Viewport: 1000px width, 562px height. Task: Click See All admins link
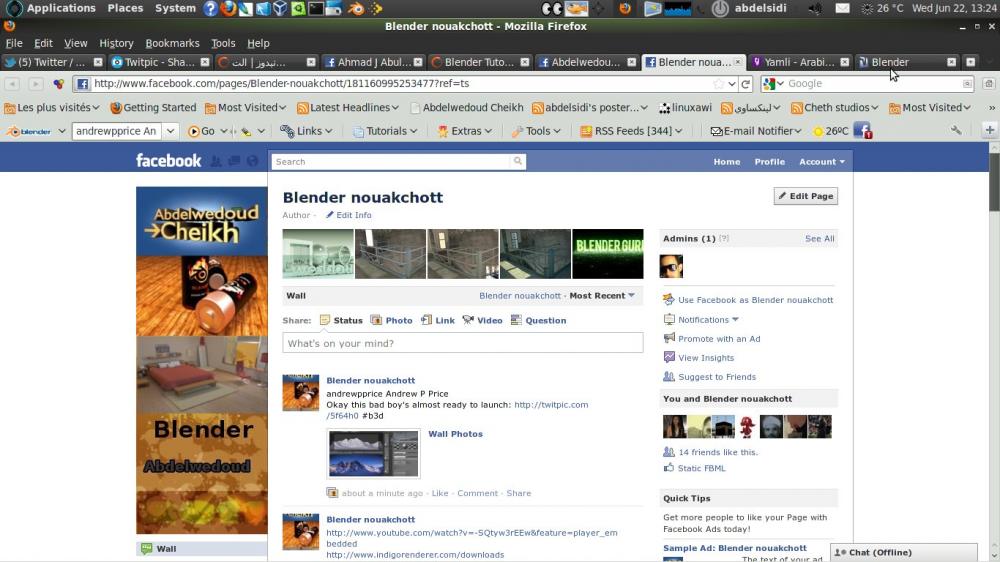[x=820, y=238]
